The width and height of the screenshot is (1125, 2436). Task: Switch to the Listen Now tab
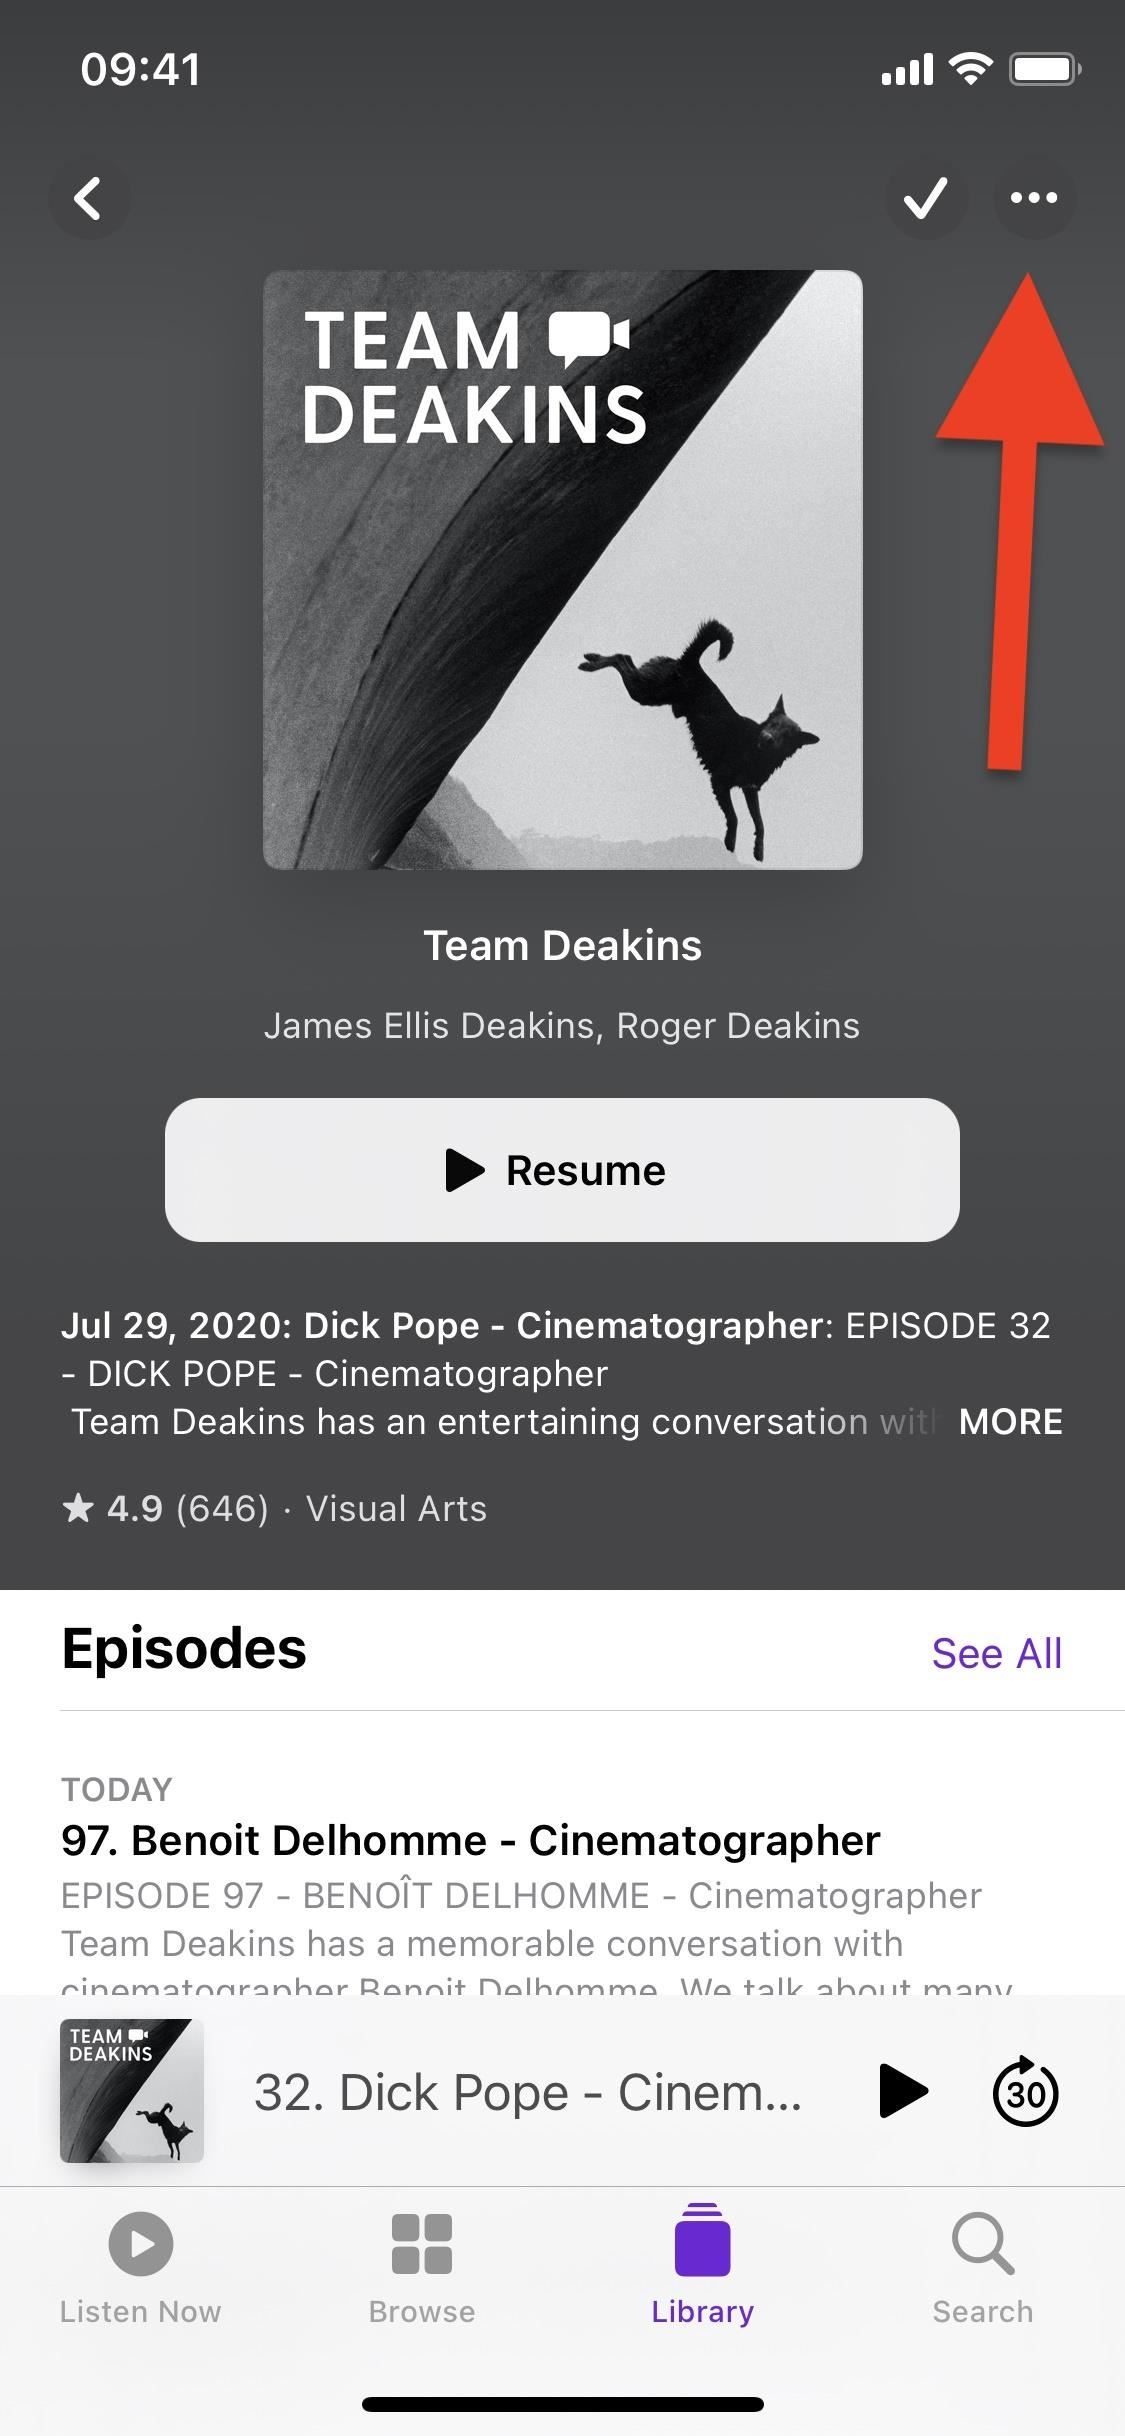pyautogui.click(x=140, y=2268)
